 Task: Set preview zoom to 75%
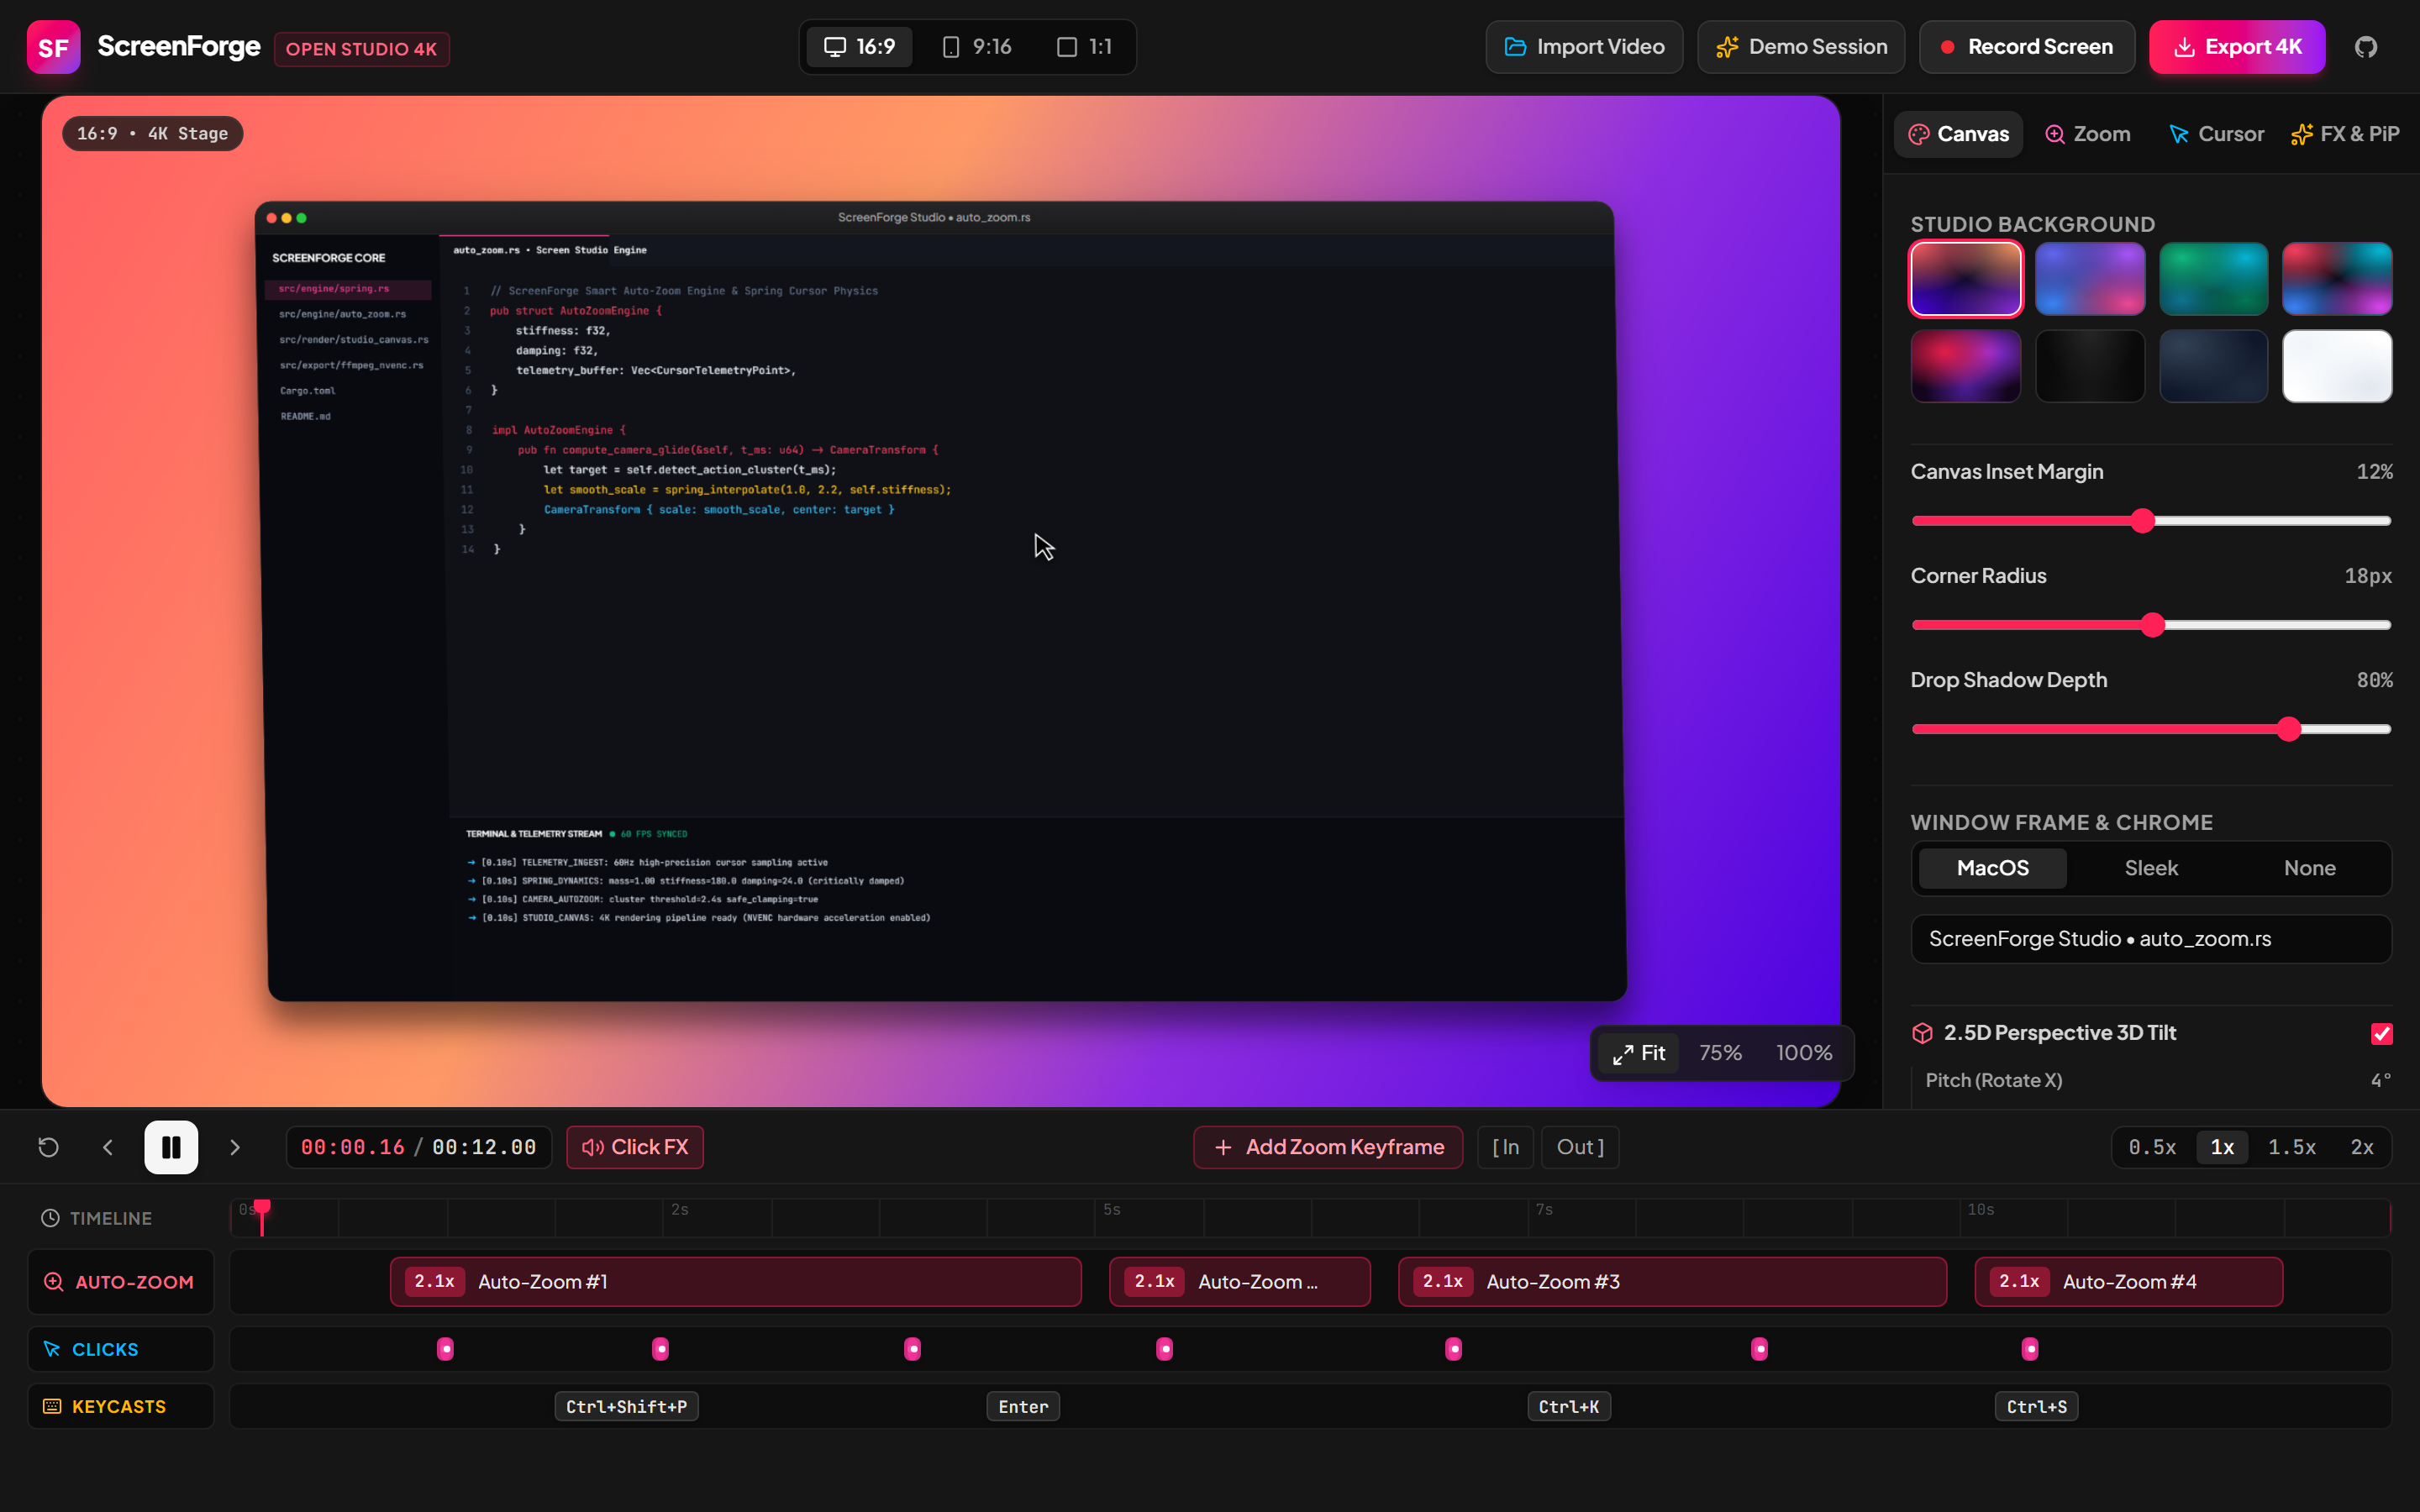point(1720,1053)
